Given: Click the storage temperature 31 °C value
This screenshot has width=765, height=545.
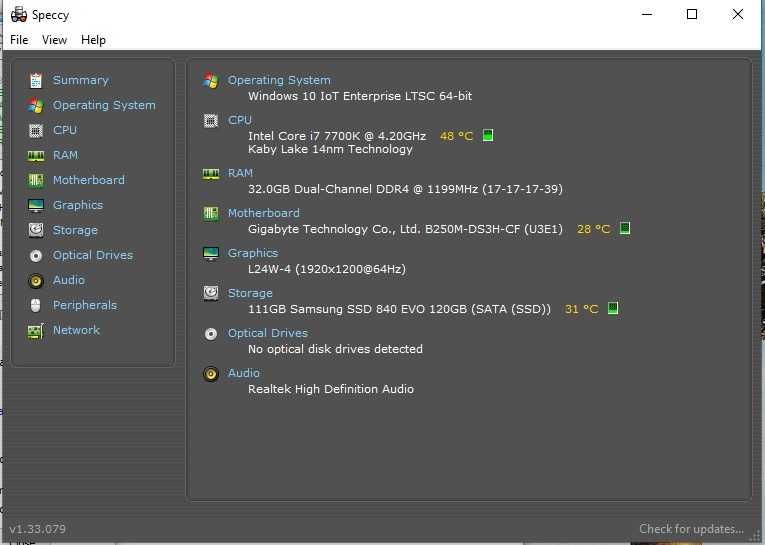Looking at the screenshot, I should pos(582,309).
